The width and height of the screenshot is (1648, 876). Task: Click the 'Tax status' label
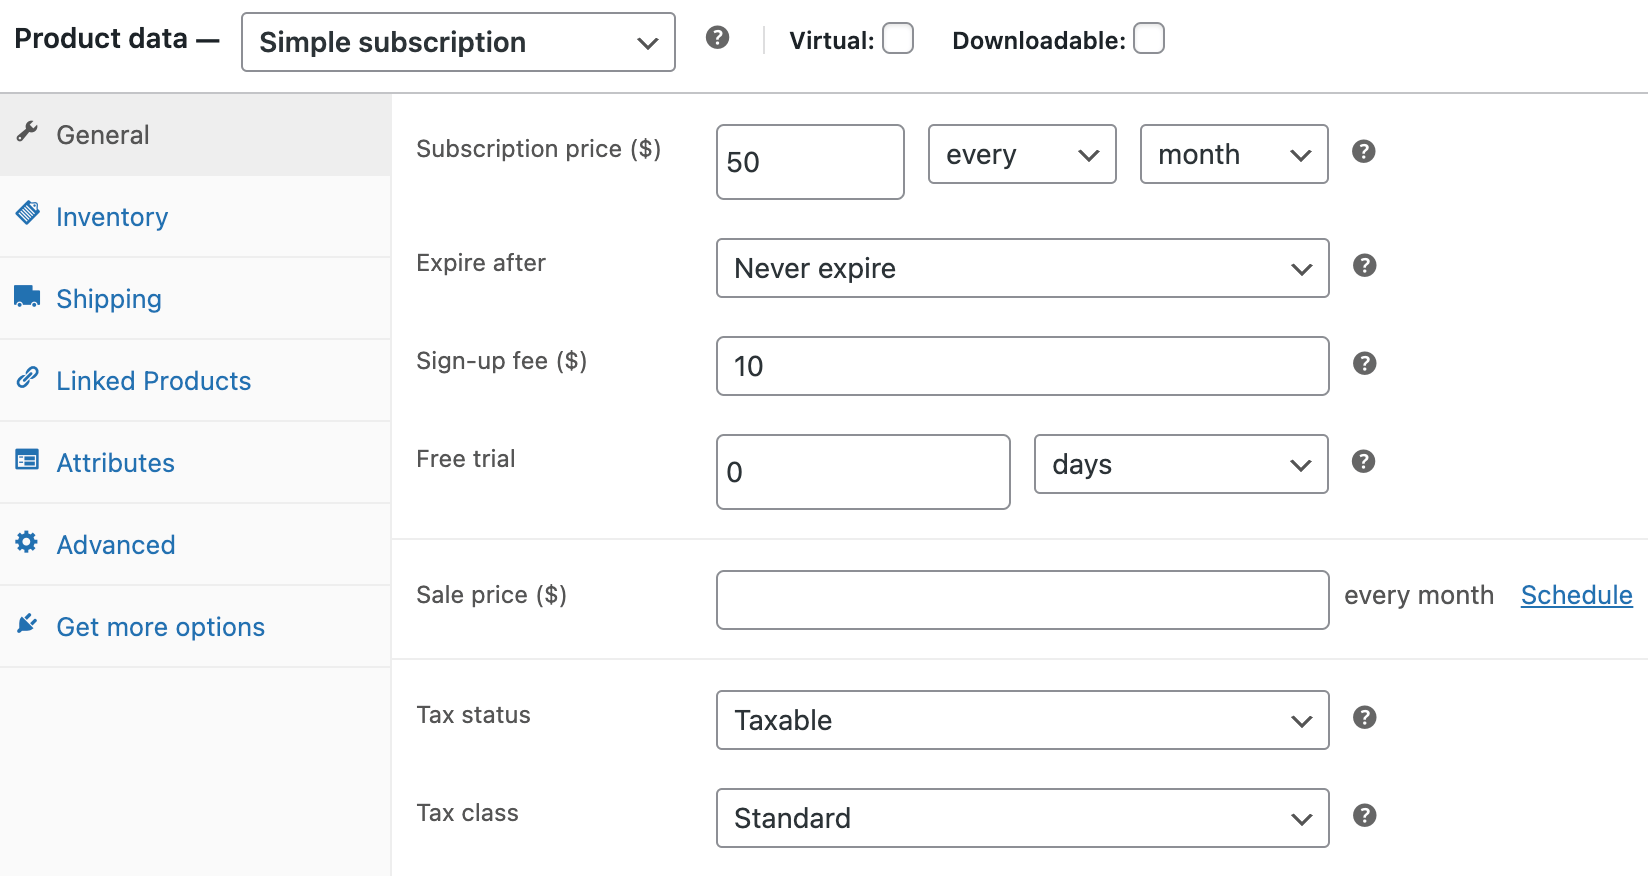pyautogui.click(x=473, y=715)
